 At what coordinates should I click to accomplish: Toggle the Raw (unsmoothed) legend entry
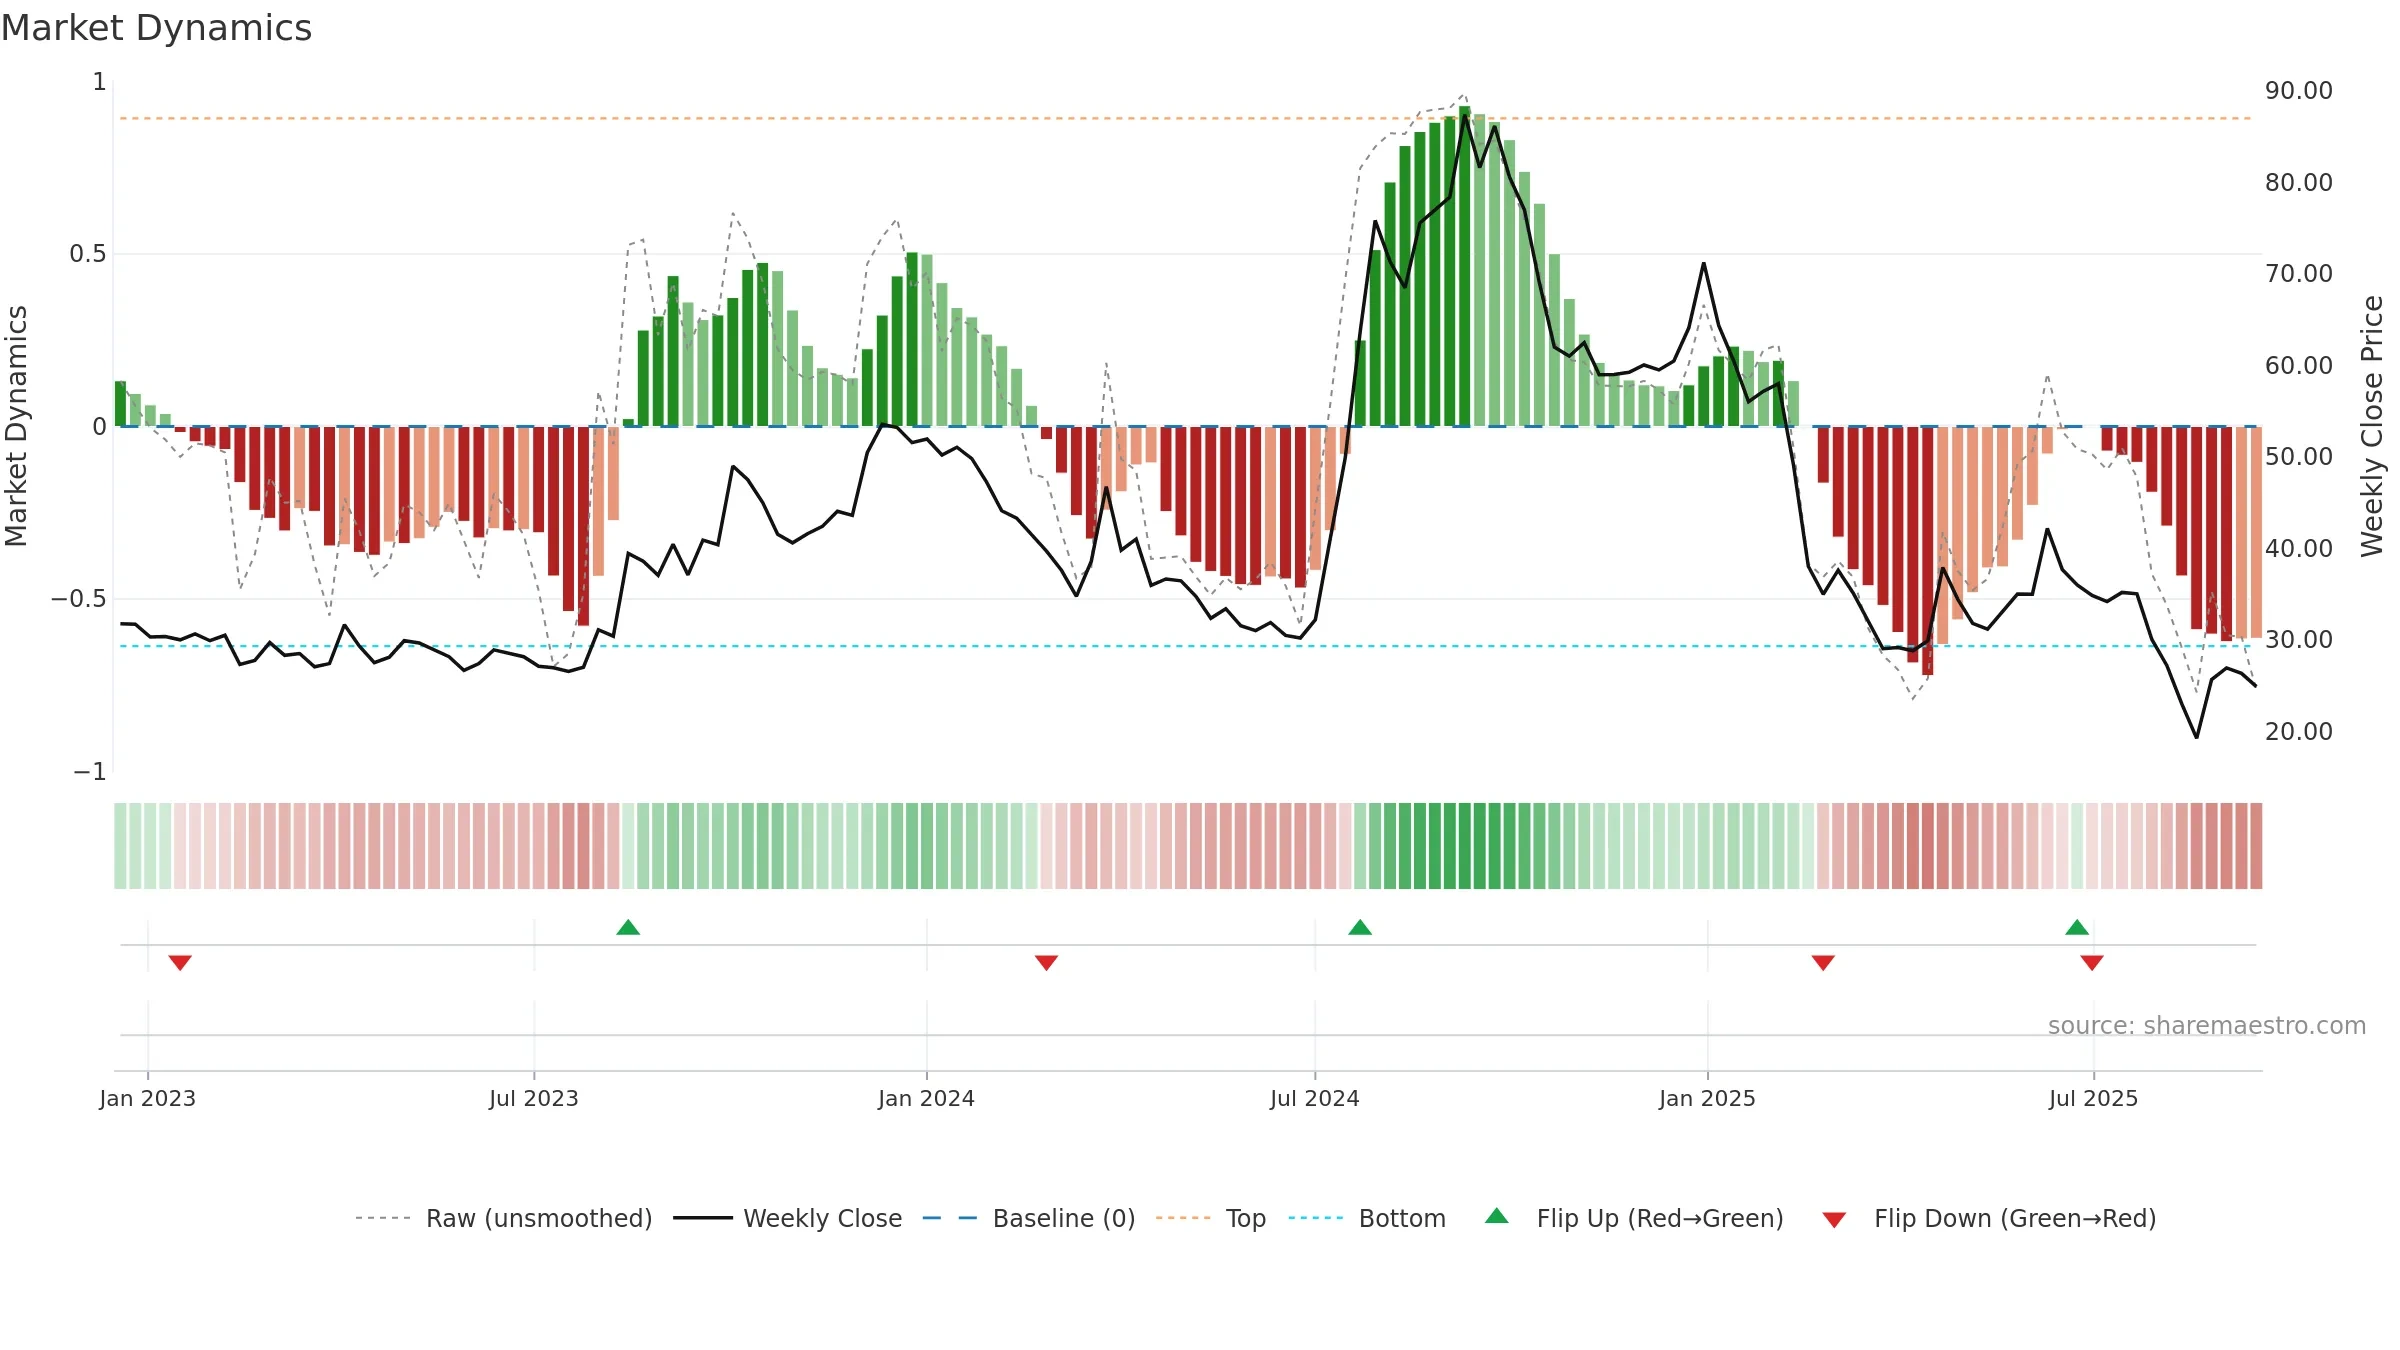click(503, 1218)
